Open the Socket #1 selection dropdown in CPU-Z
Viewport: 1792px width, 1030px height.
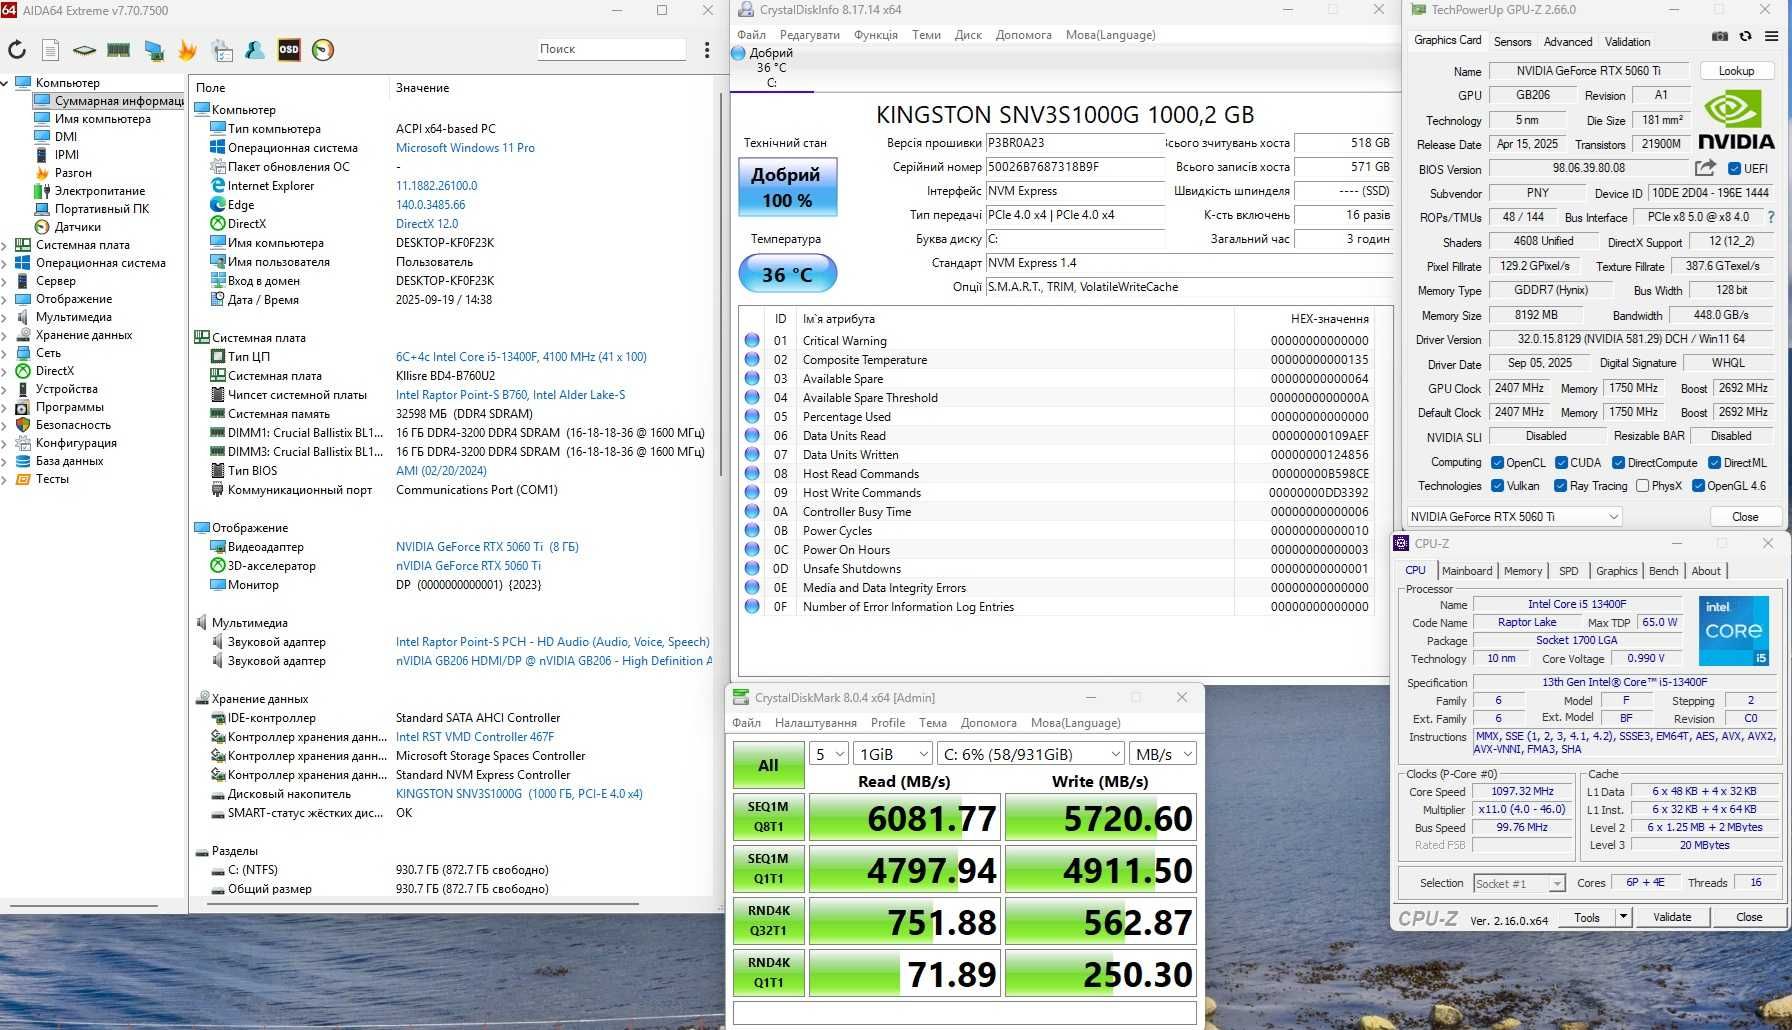pos(1519,883)
